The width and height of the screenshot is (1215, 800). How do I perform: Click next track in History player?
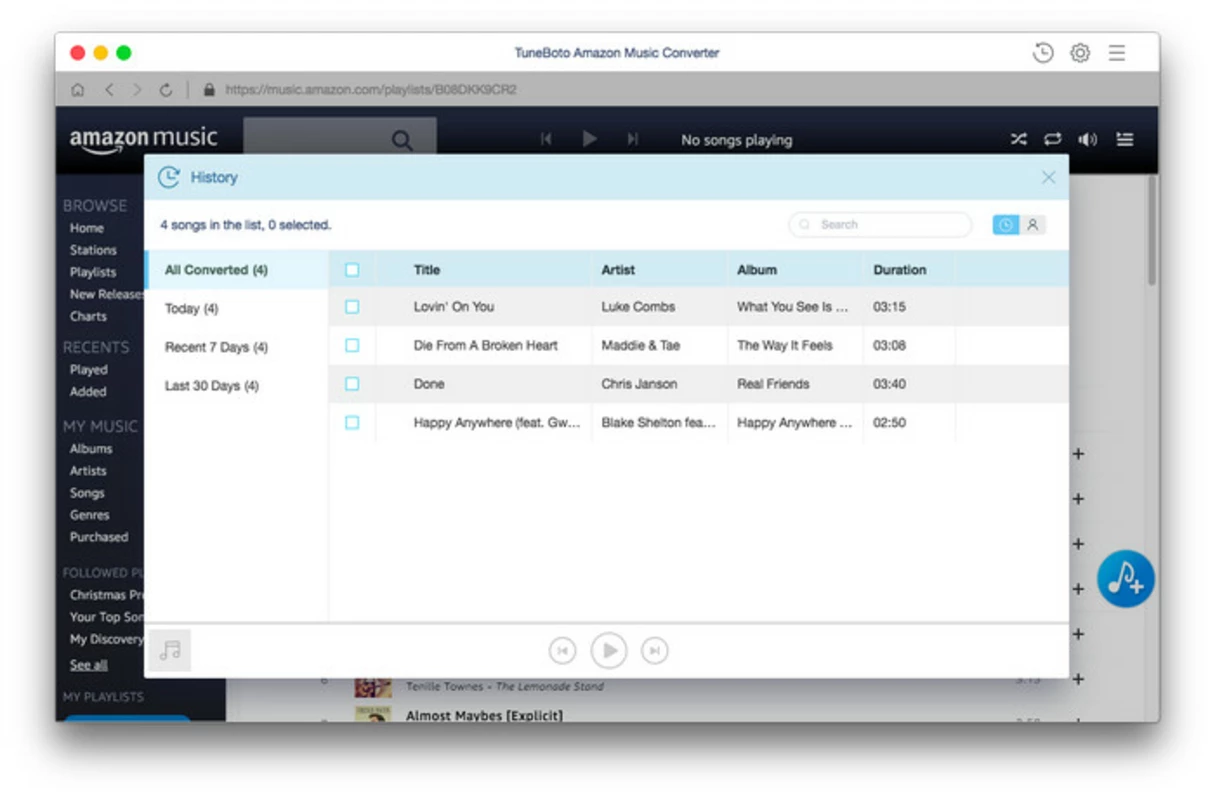pos(655,651)
